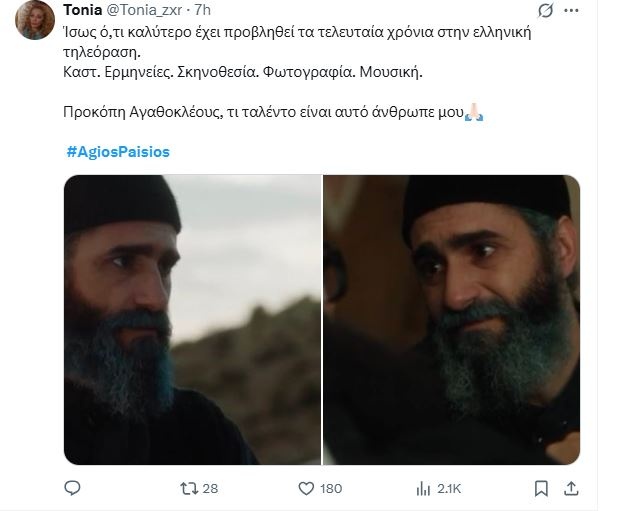Click the like count 180
This screenshot has height=511, width=625.
point(331,489)
